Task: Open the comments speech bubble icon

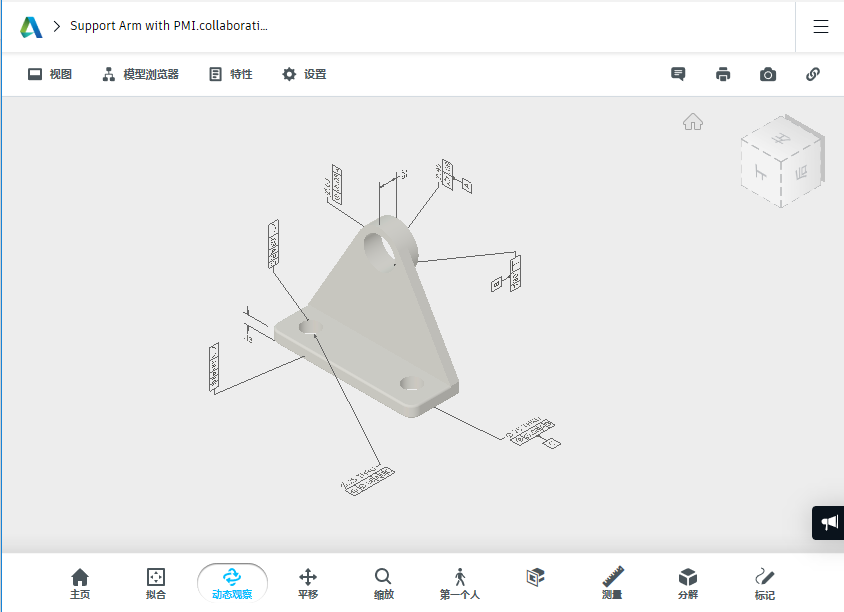Action: (678, 74)
